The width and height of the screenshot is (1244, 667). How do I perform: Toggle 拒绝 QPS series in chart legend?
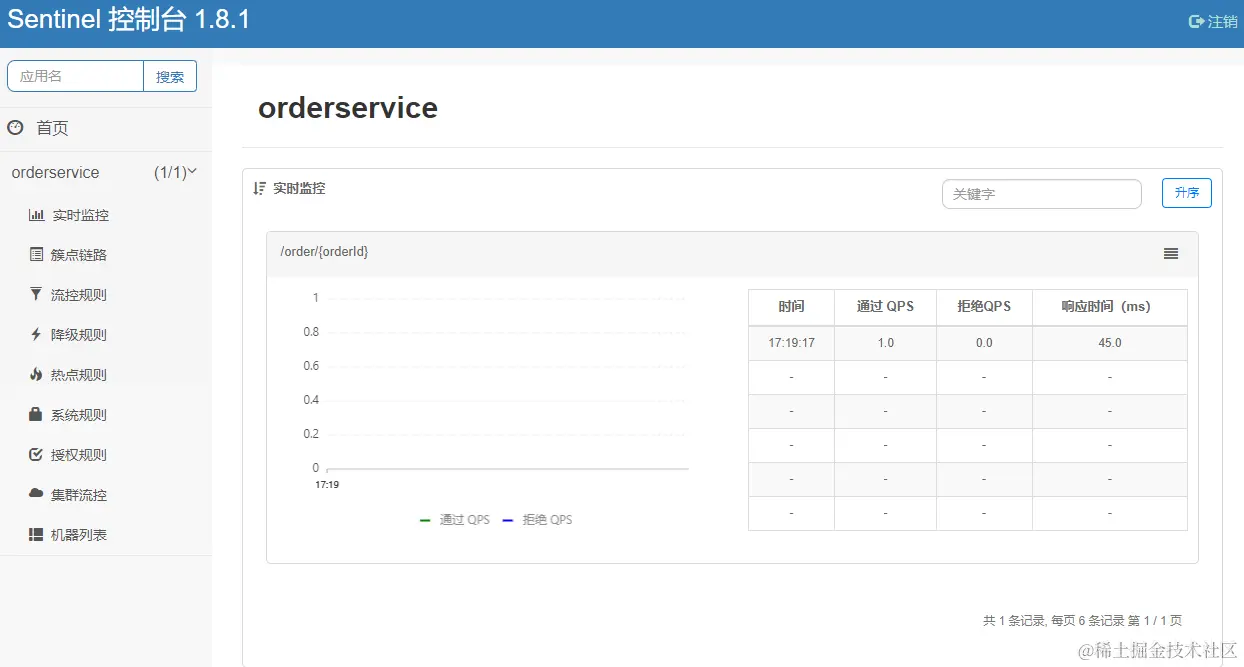pos(537,520)
